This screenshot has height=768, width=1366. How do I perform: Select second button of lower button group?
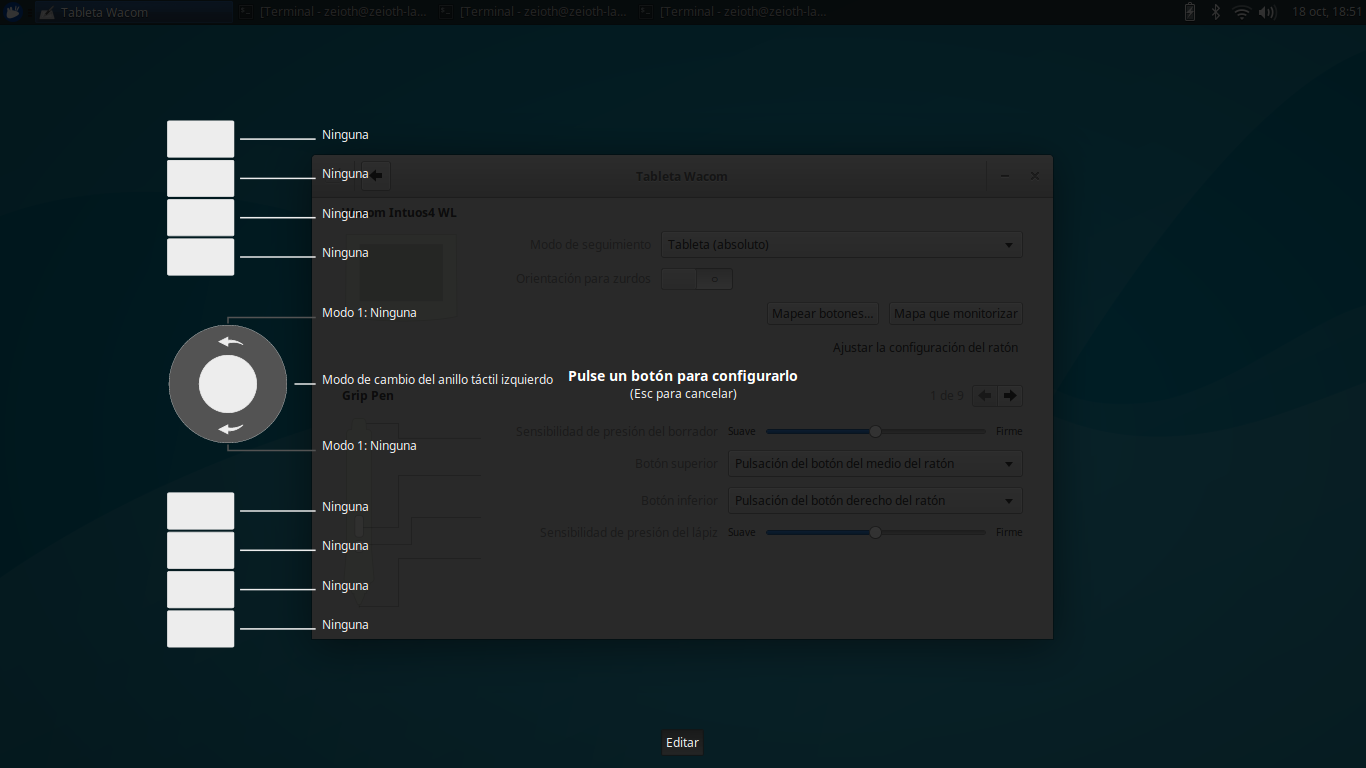point(200,550)
